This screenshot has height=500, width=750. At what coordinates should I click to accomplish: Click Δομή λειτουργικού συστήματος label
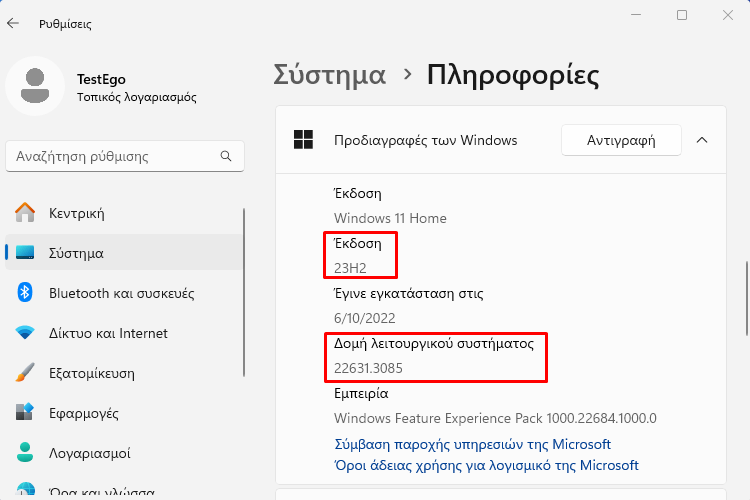(x=434, y=344)
